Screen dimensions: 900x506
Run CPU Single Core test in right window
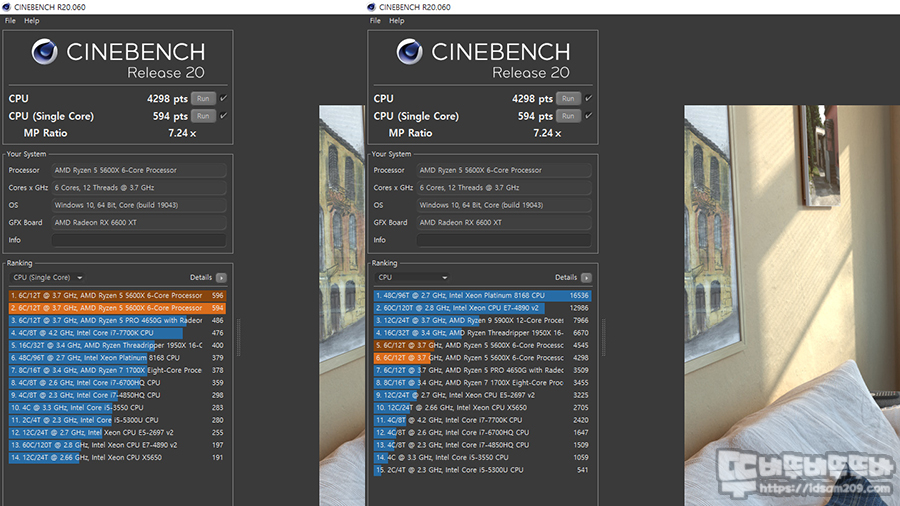point(568,116)
